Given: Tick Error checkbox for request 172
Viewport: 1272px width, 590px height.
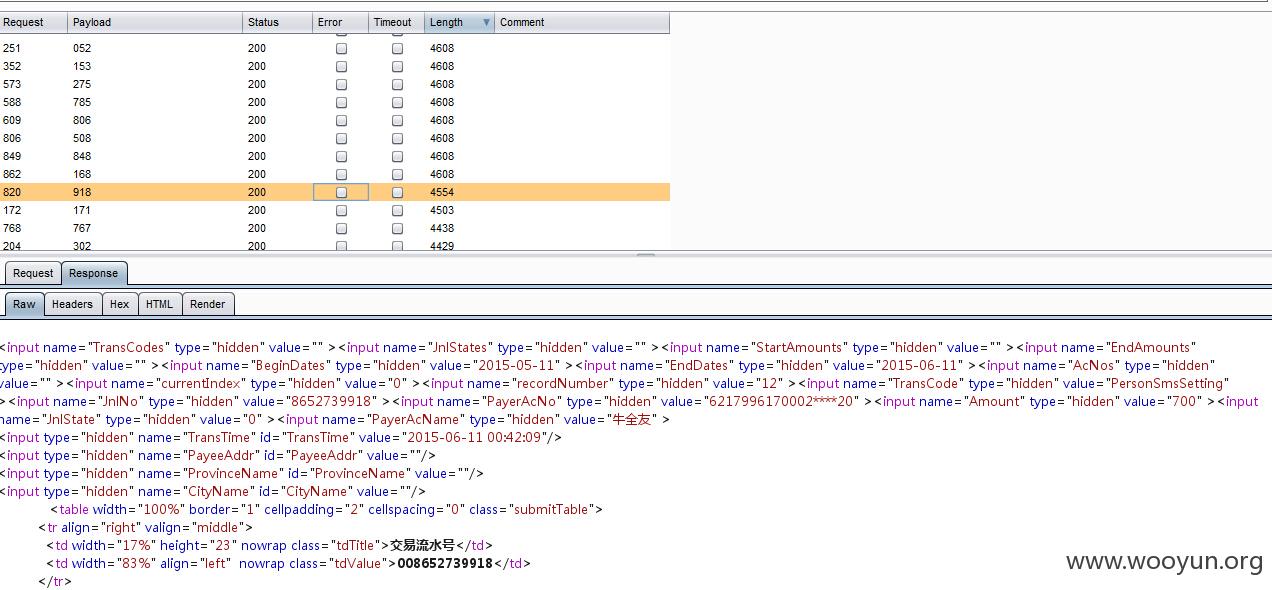Looking at the screenshot, I should tap(341, 210).
